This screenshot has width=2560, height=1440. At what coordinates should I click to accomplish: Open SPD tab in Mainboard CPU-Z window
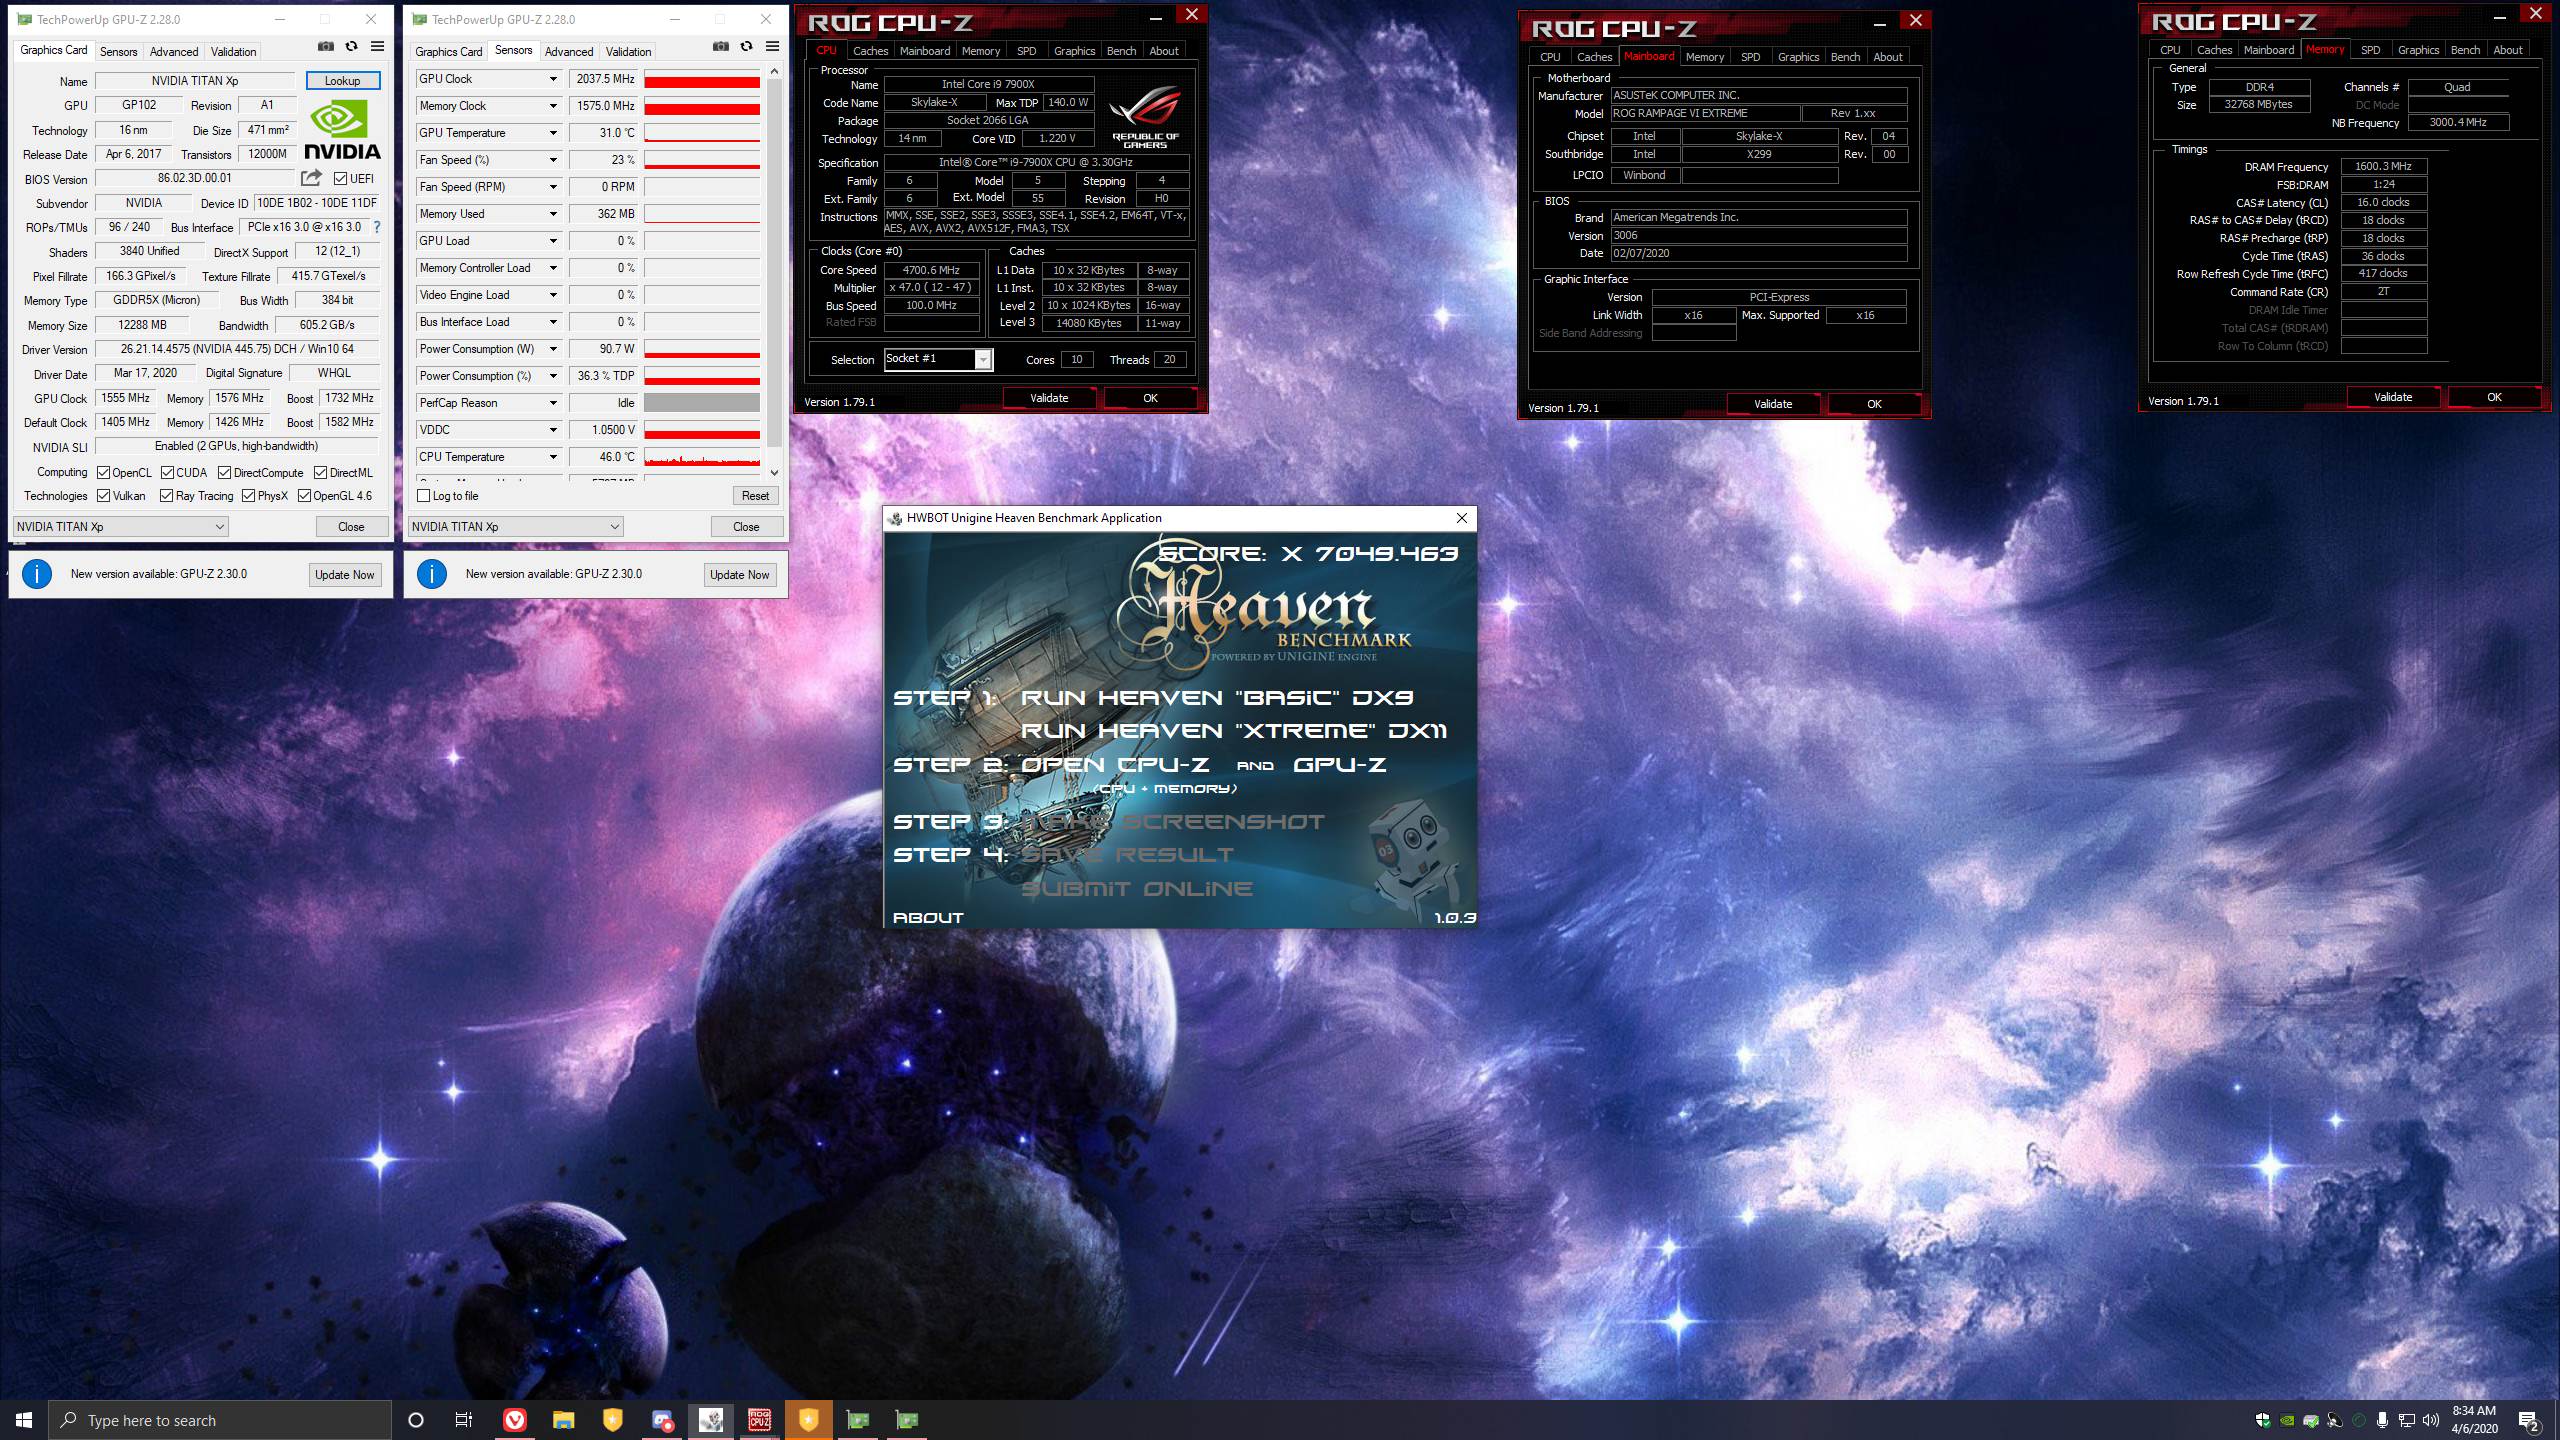[1750, 57]
